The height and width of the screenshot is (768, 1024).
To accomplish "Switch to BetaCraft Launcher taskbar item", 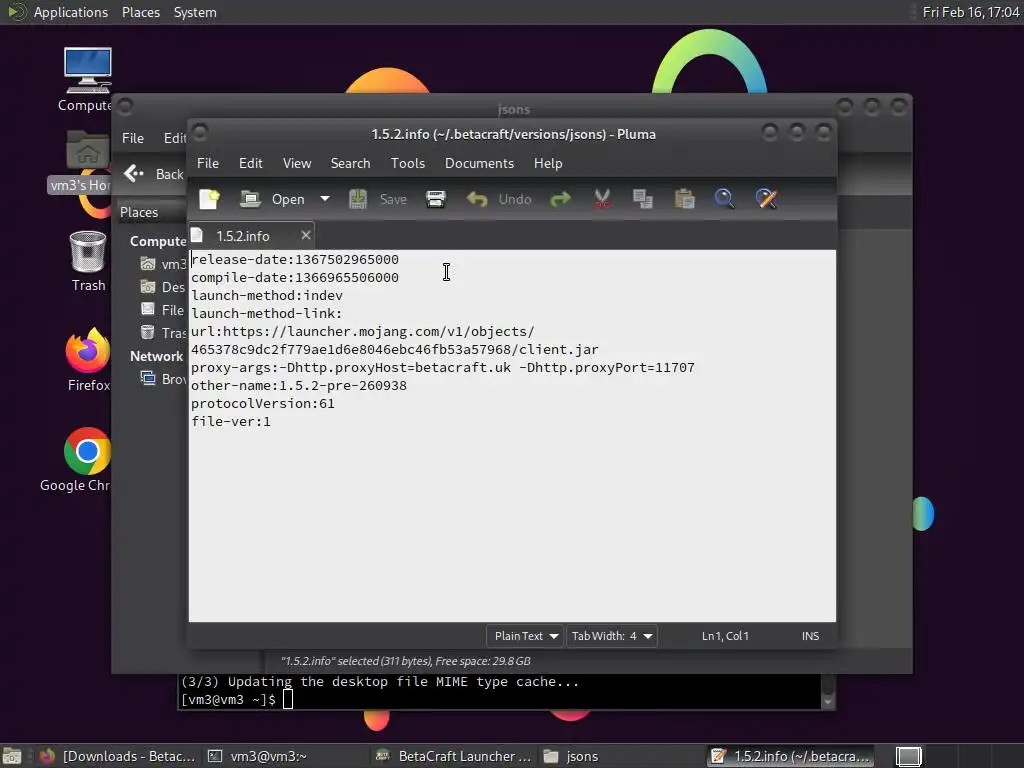I will coord(455,756).
